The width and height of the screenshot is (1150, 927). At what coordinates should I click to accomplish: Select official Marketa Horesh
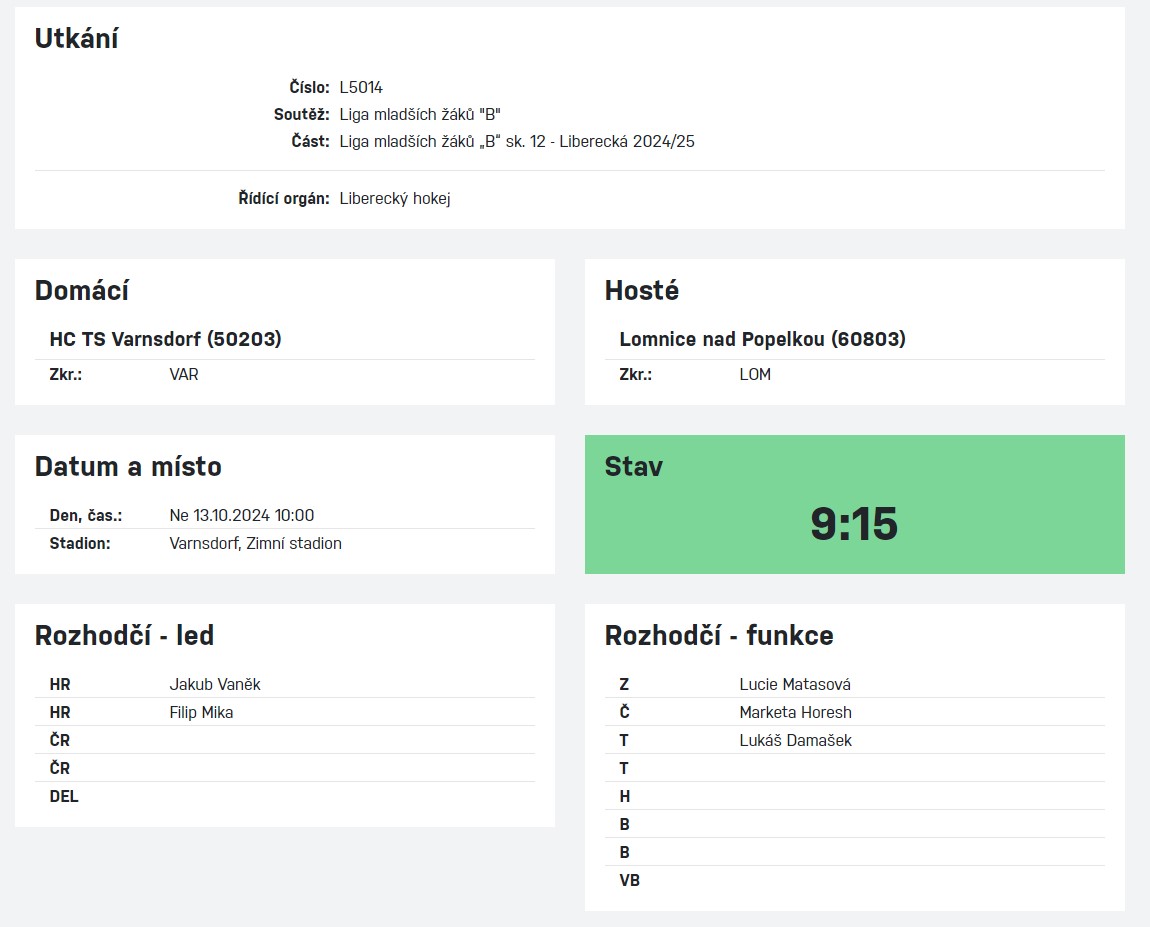795,712
